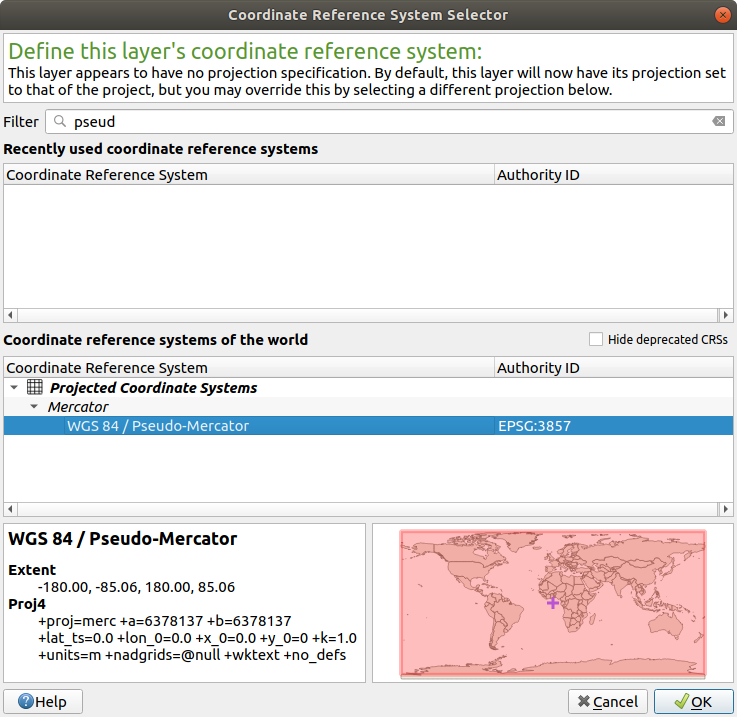The height and width of the screenshot is (717, 737).
Task: Clear the filter text with the X icon
Action: coord(718,122)
